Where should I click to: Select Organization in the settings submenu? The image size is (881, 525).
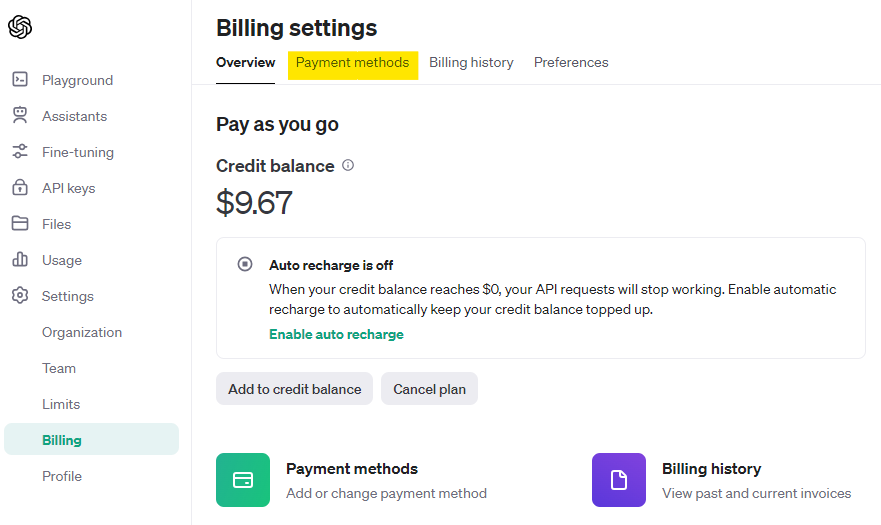click(82, 332)
